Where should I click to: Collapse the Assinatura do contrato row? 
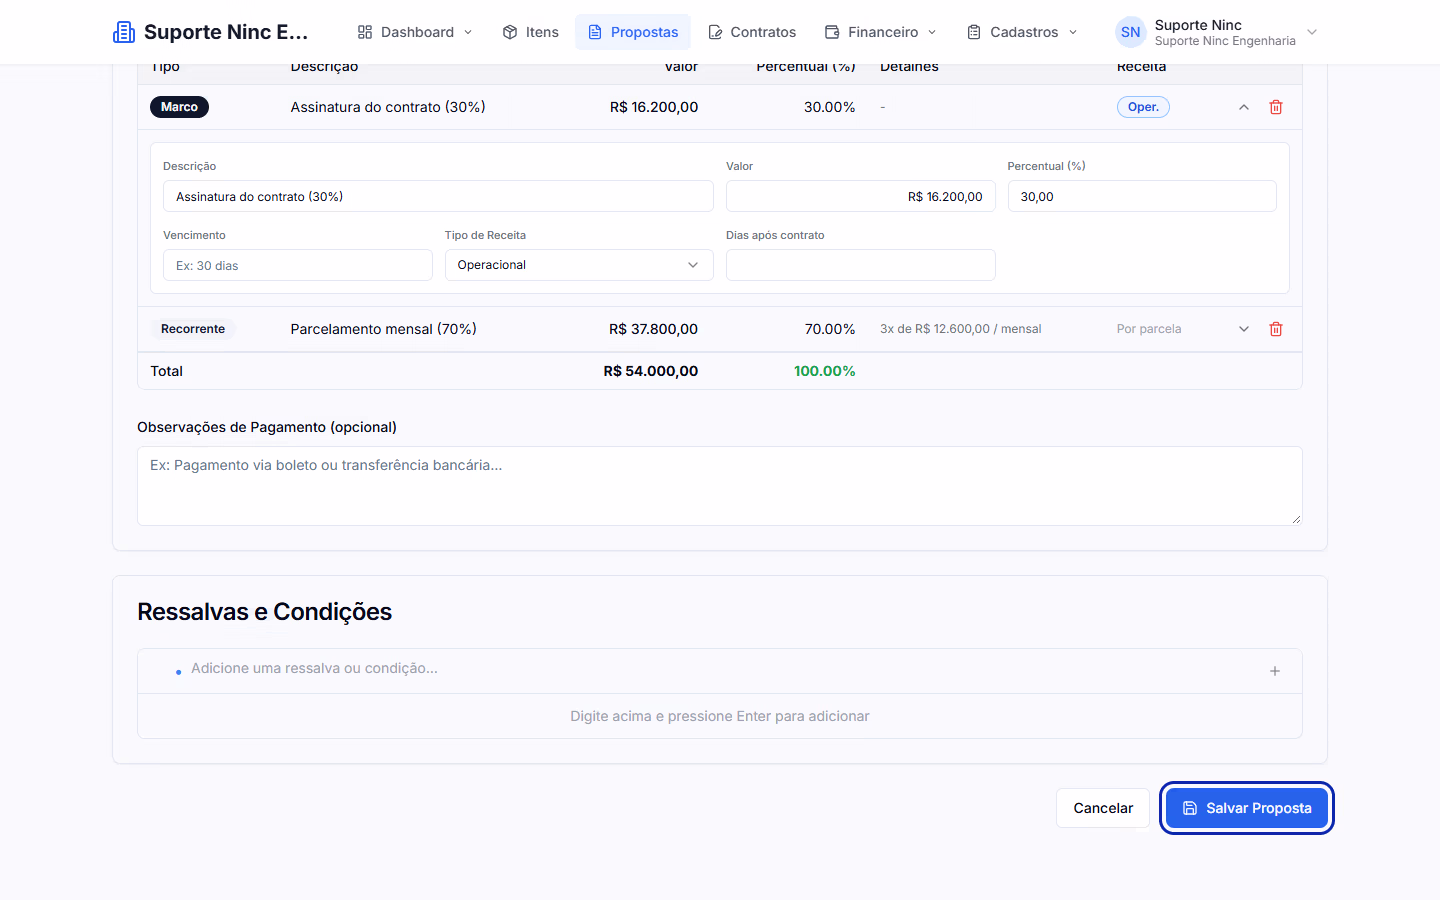(x=1244, y=107)
